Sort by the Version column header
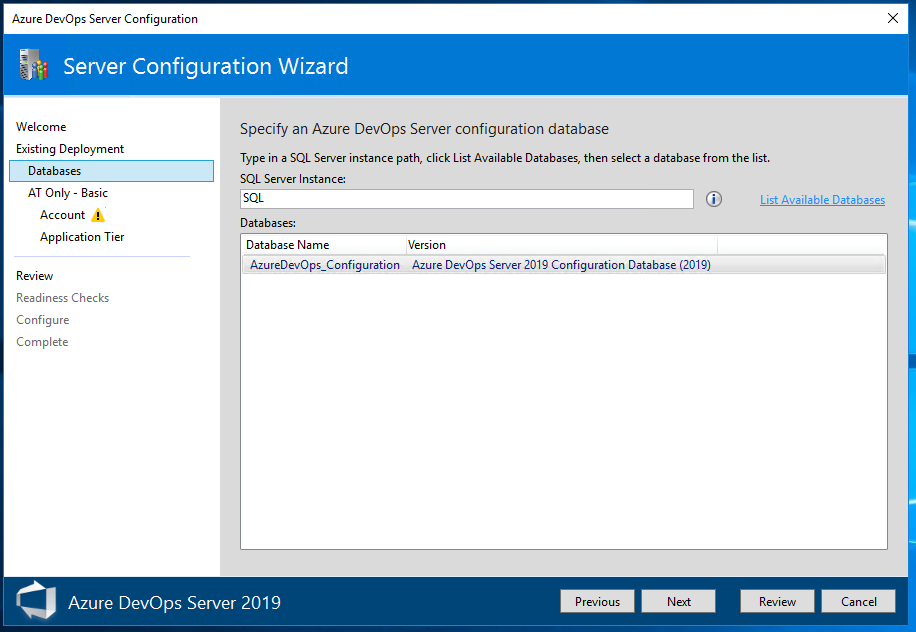The image size is (916, 632). (561, 245)
